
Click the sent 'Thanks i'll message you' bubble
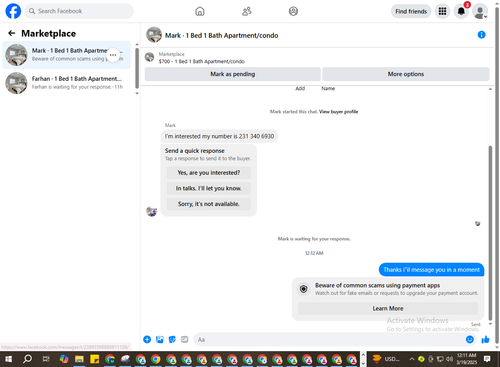click(x=431, y=270)
